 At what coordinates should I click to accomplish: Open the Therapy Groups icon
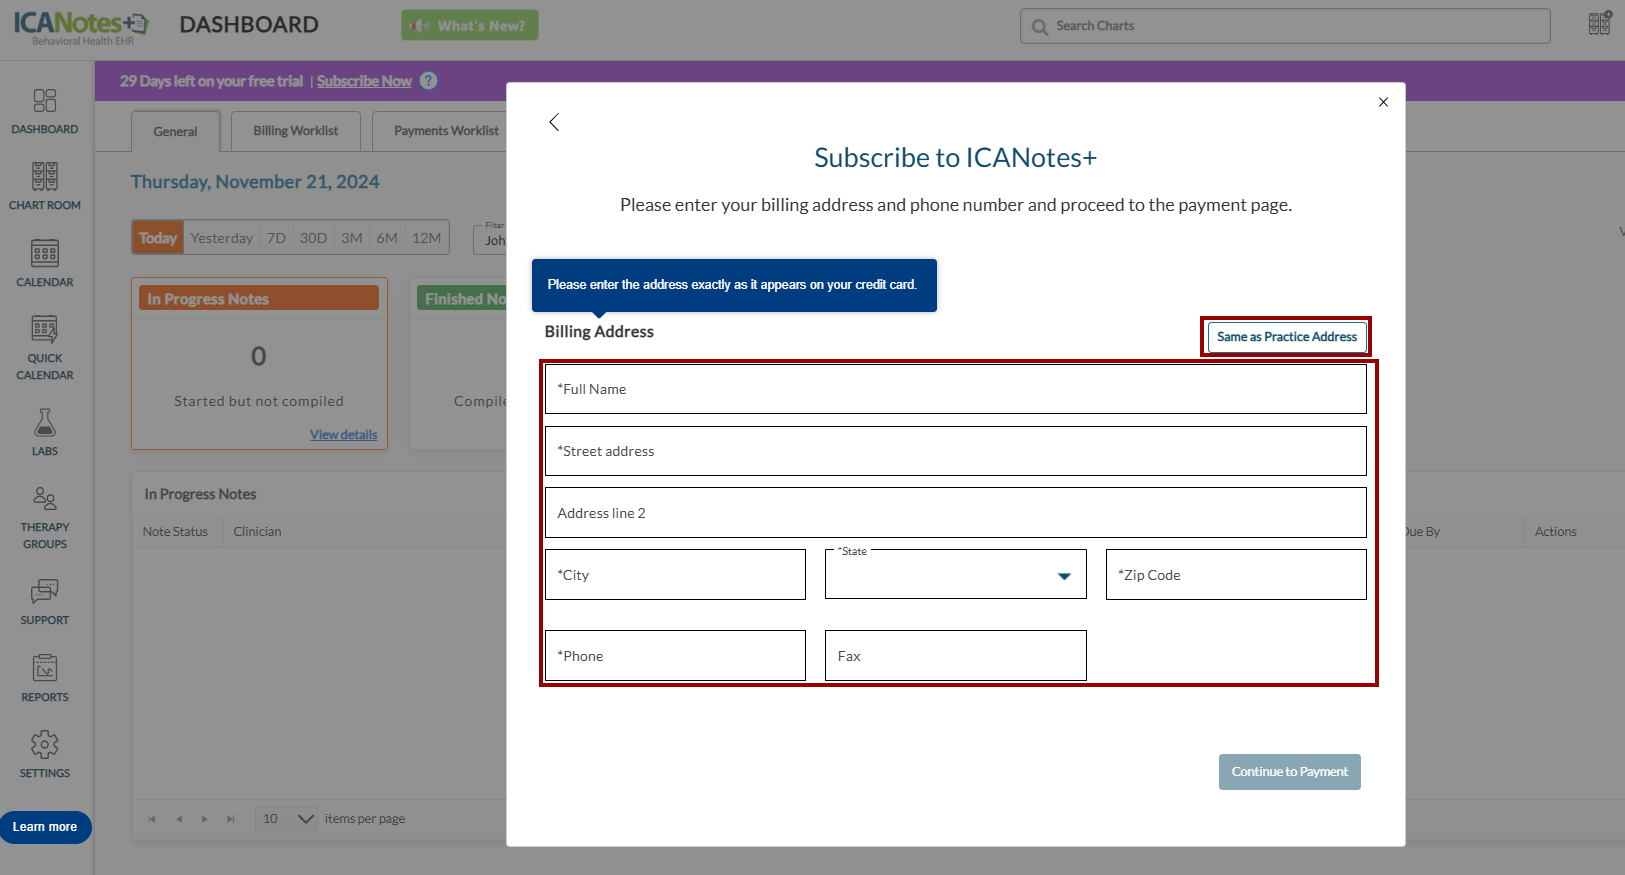point(45,499)
